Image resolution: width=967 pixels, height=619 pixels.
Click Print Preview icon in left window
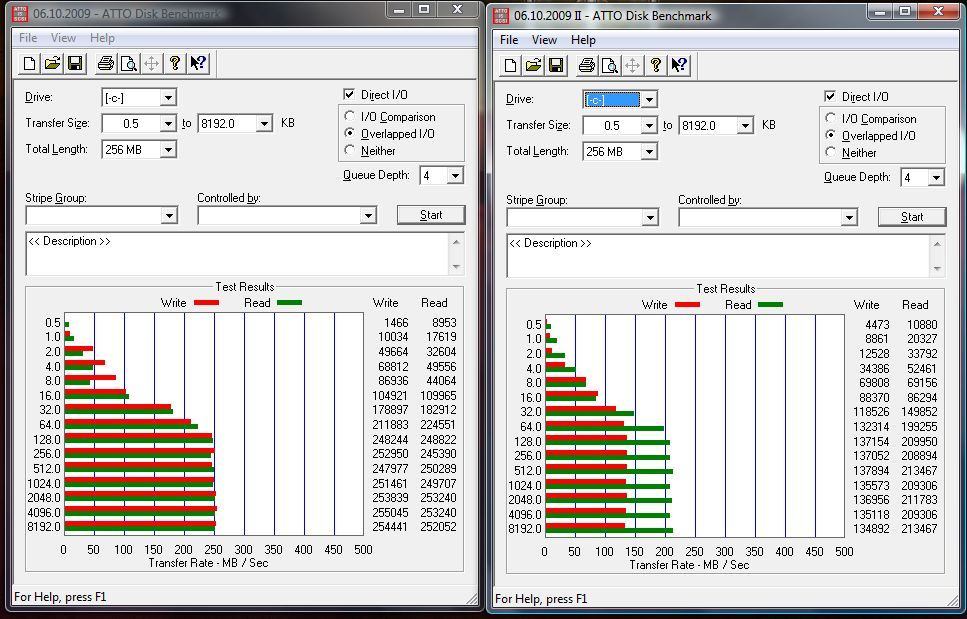pyautogui.click(x=129, y=63)
